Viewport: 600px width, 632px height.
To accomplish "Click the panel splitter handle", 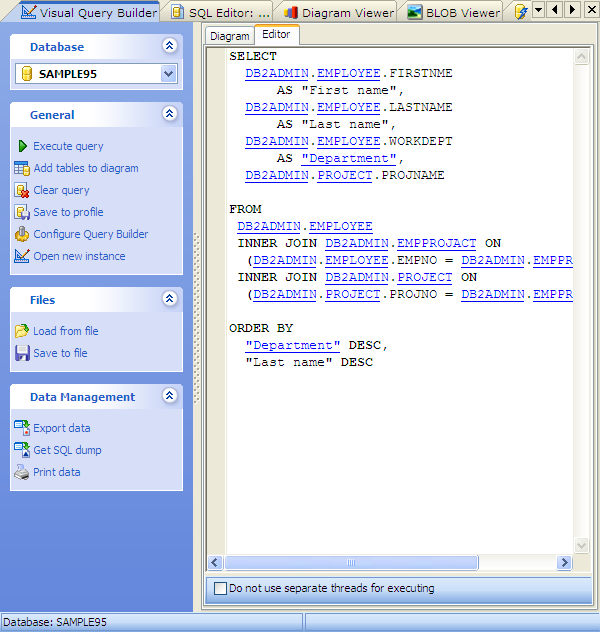I will [x=197, y=318].
